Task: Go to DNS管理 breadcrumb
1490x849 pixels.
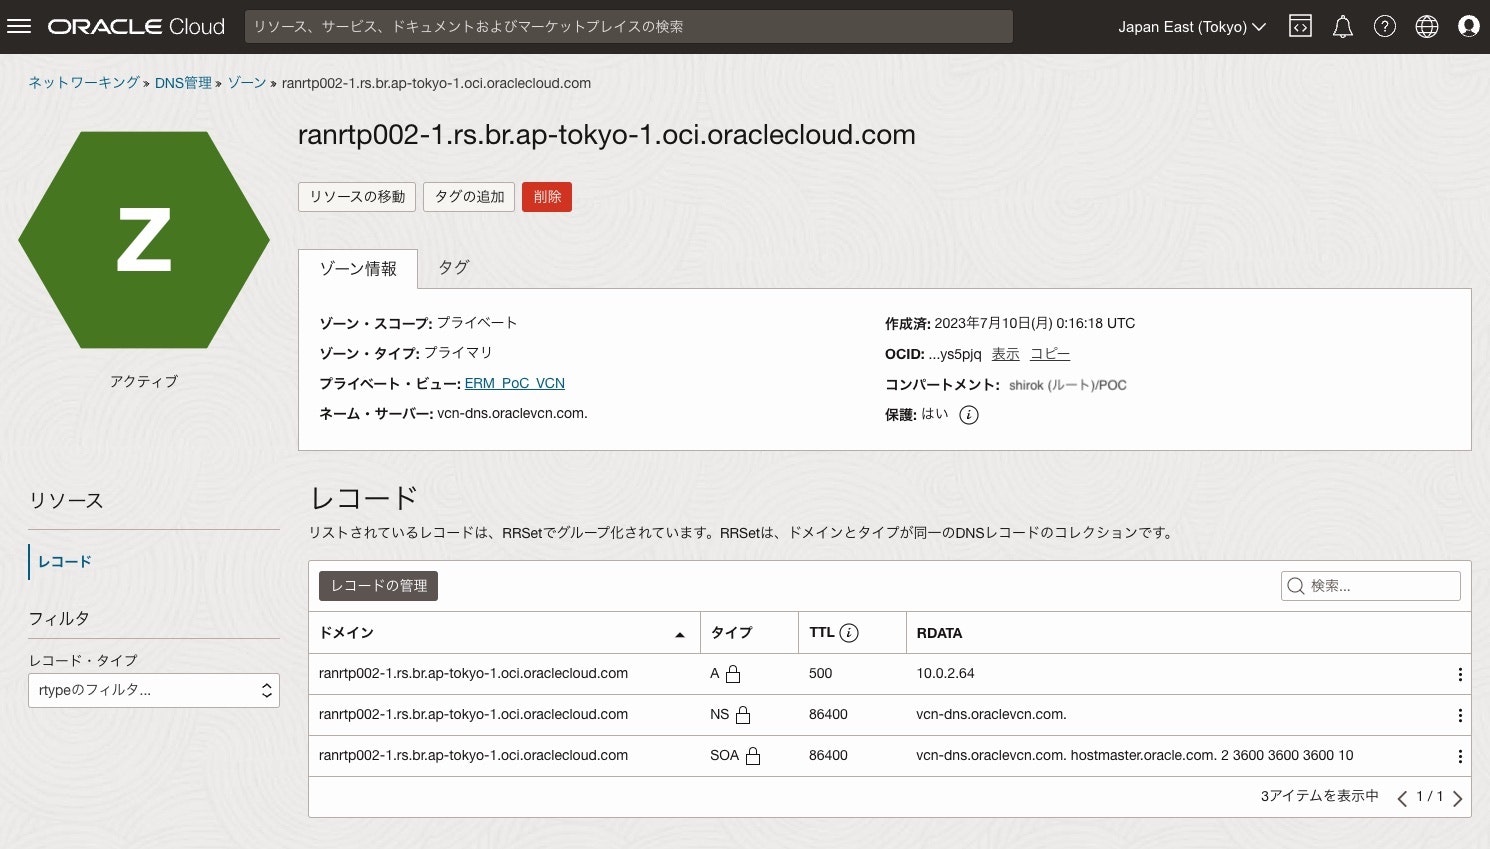Action: click(x=183, y=83)
